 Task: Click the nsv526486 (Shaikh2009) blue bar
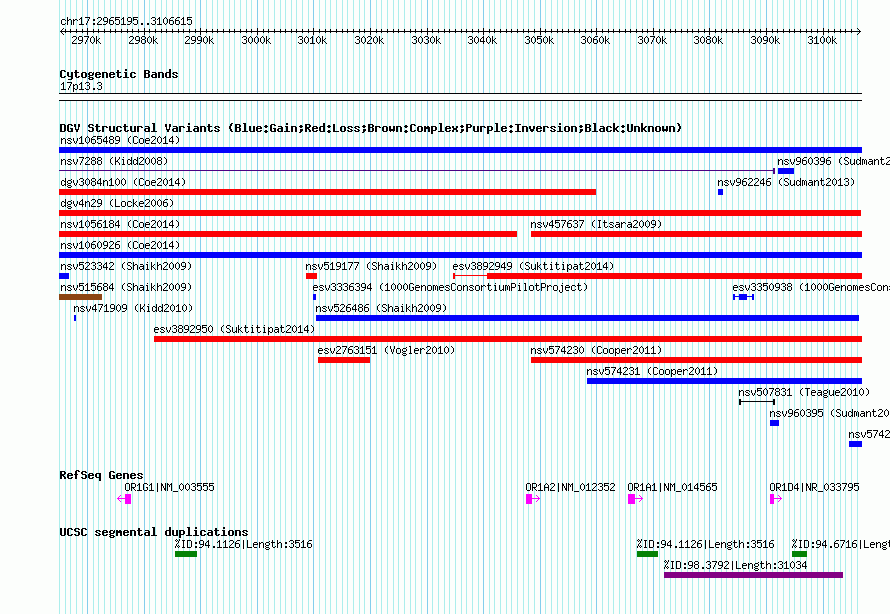pyautogui.click(x=587, y=318)
